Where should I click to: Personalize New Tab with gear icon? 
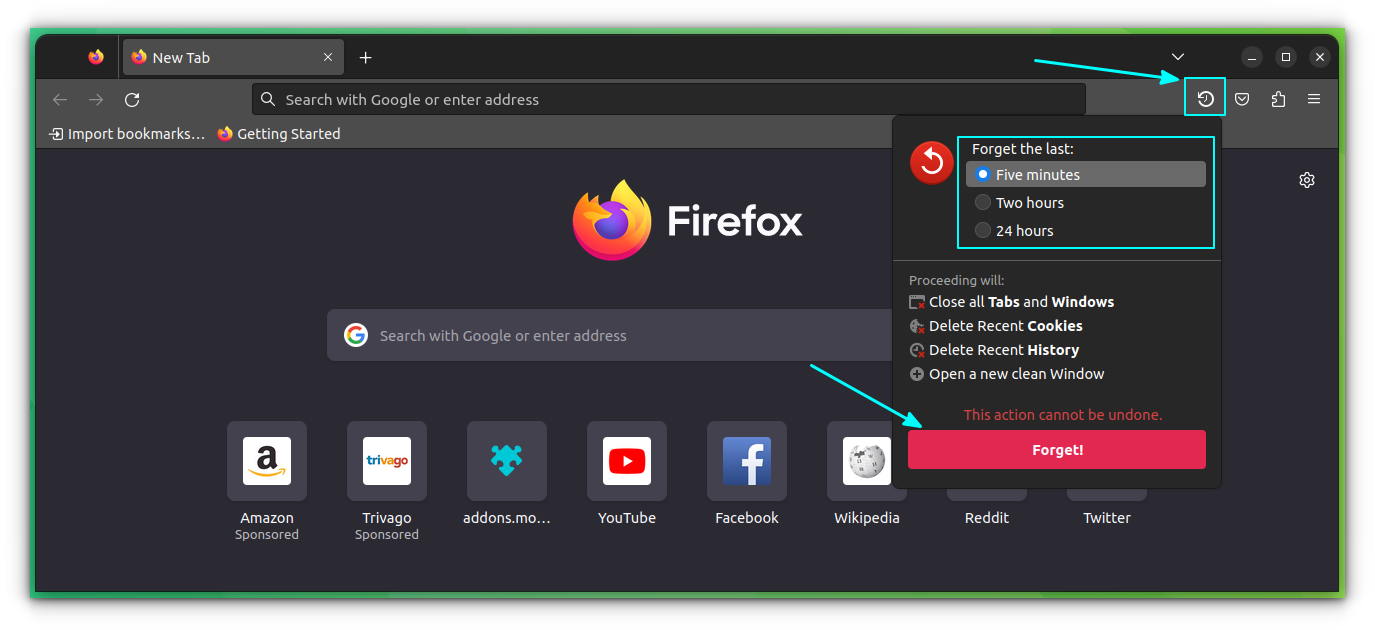(1306, 180)
